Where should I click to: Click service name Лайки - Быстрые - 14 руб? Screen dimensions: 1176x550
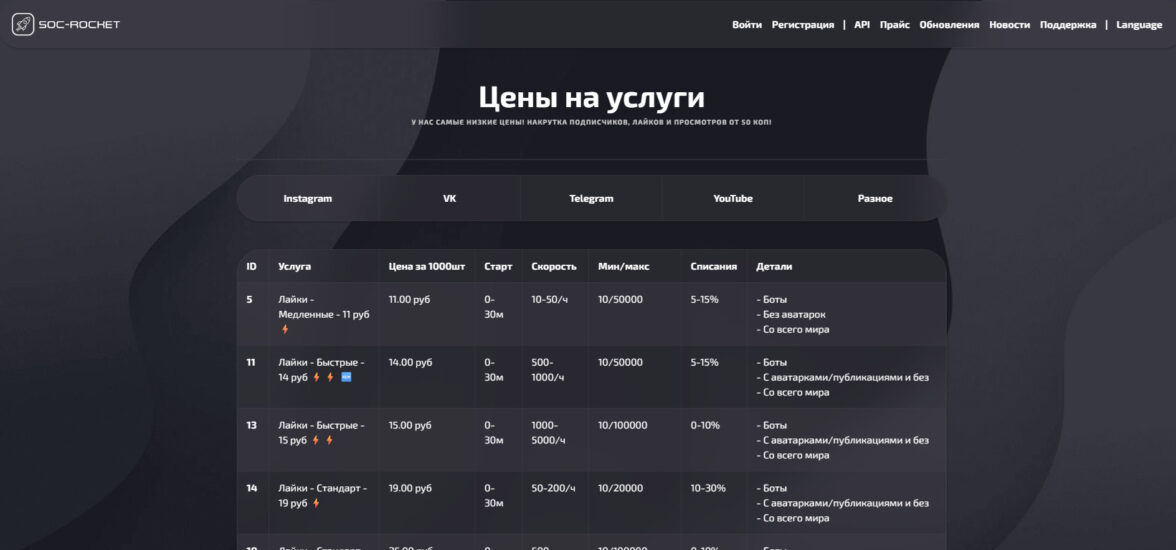coord(321,369)
